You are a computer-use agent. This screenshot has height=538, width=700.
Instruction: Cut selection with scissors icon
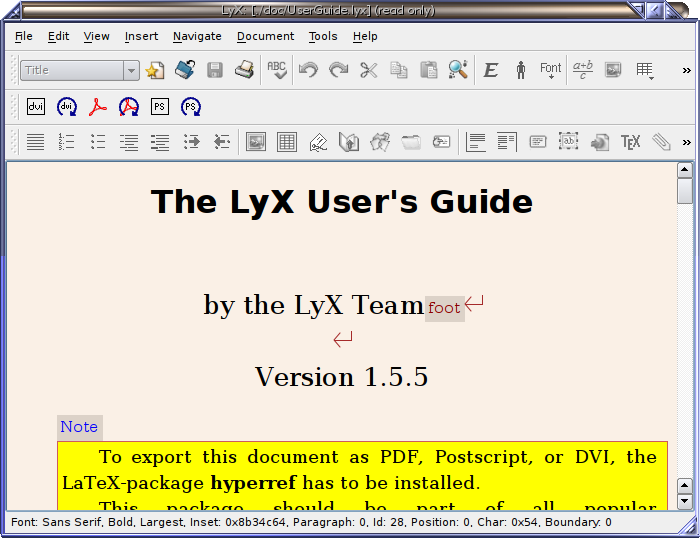(369, 70)
